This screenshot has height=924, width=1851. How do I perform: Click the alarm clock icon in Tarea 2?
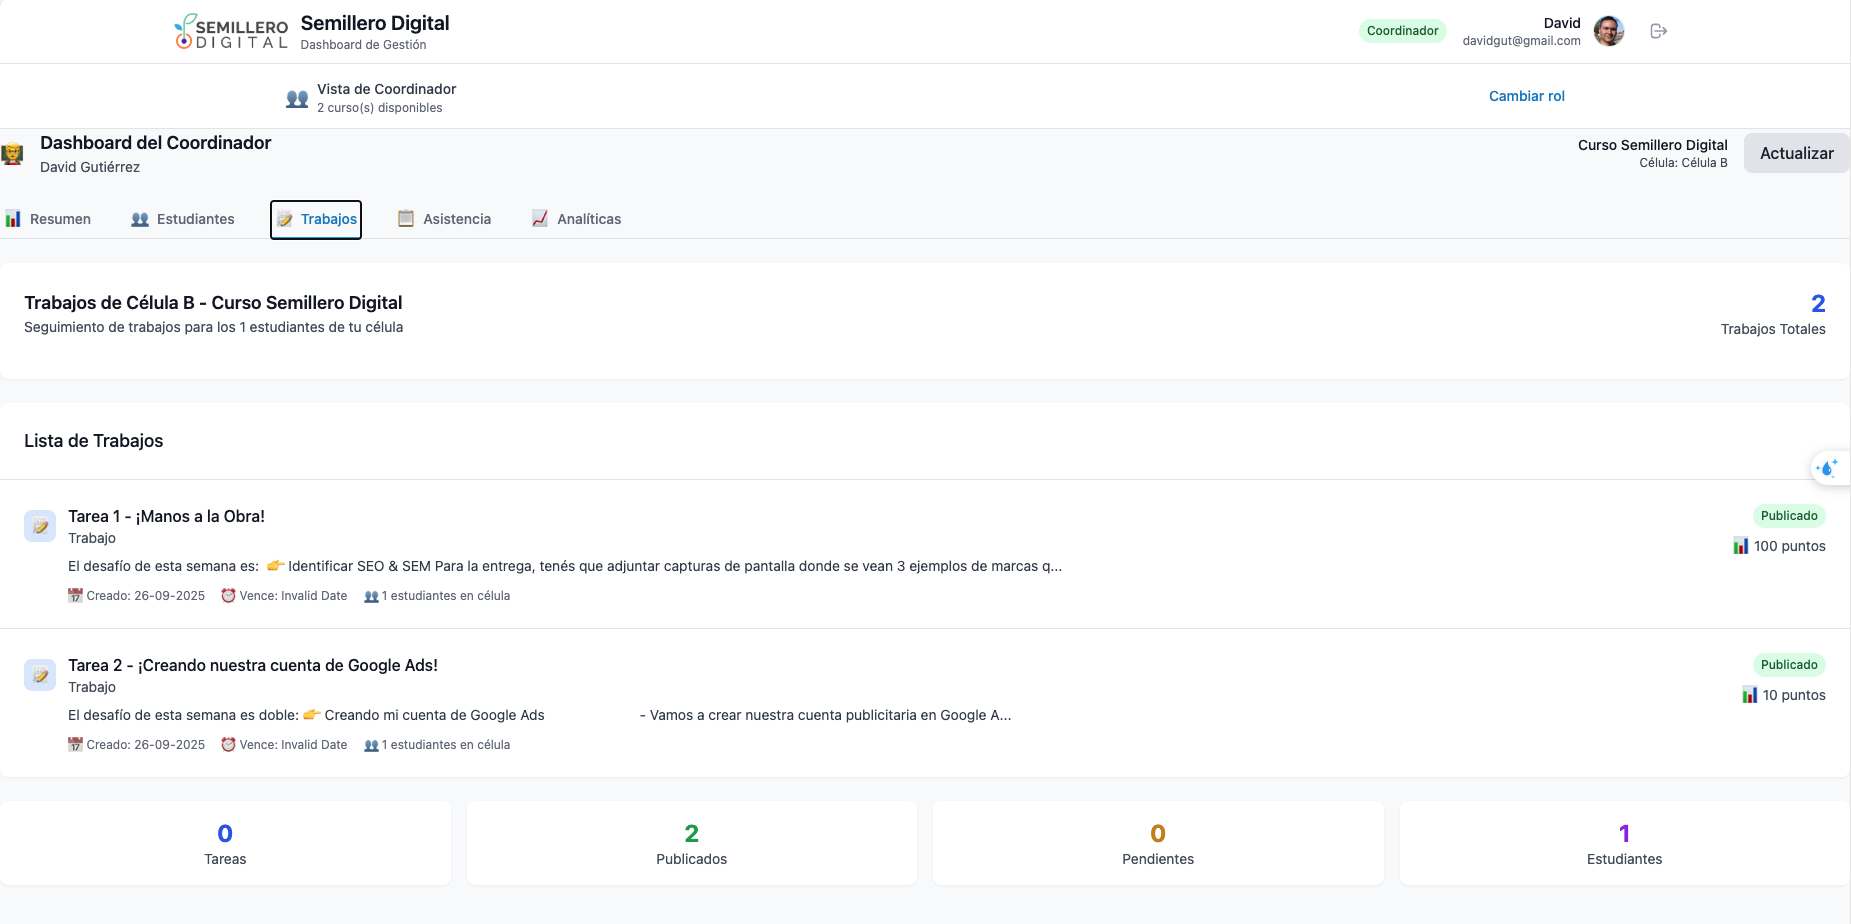(228, 745)
